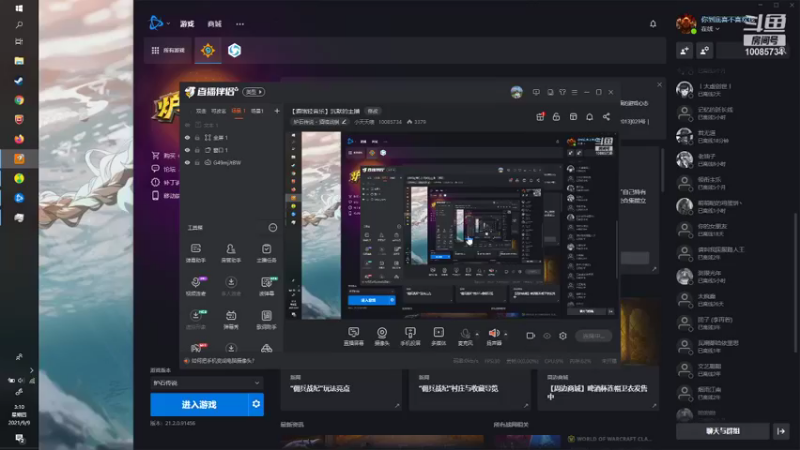This screenshot has width=800, height=450.
Task: Expand the online status dropdown under the profile name
Action: click(710, 29)
